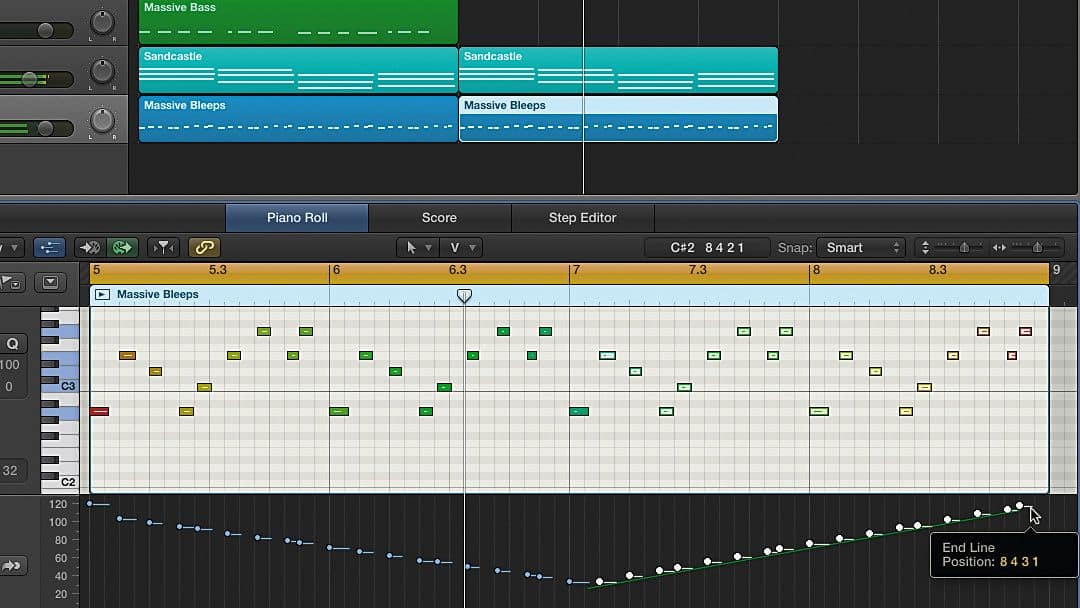Image resolution: width=1080 pixels, height=608 pixels.
Task: Open the Step Editor tab
Action: [583, 217]
